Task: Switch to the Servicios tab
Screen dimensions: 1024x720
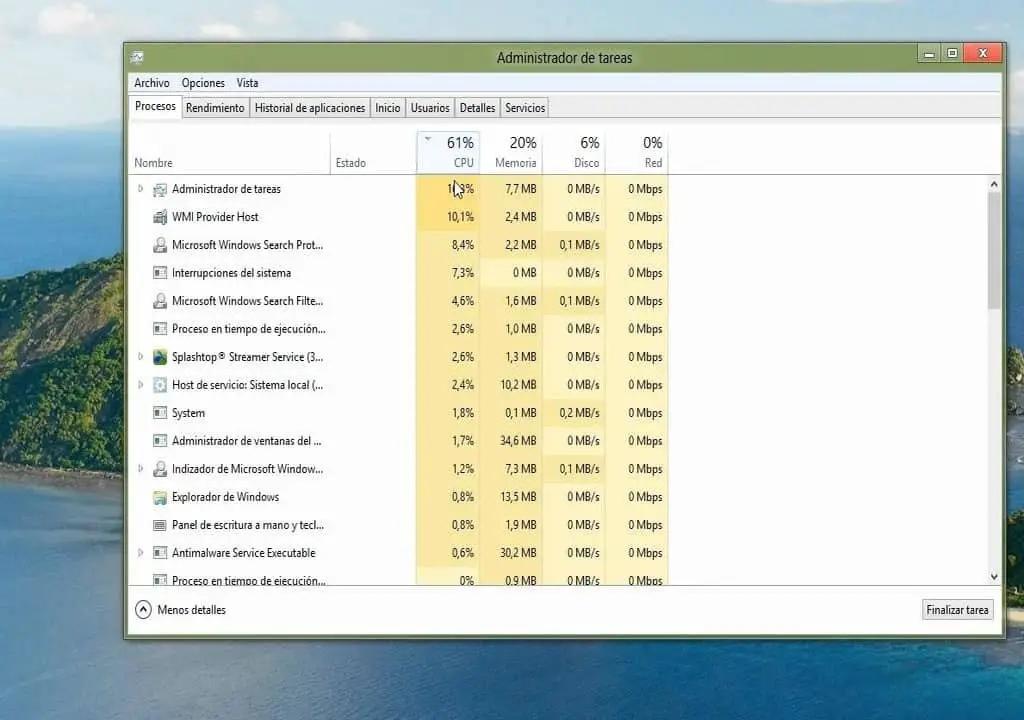Action: pyautogui.click(x=524, y=108)
